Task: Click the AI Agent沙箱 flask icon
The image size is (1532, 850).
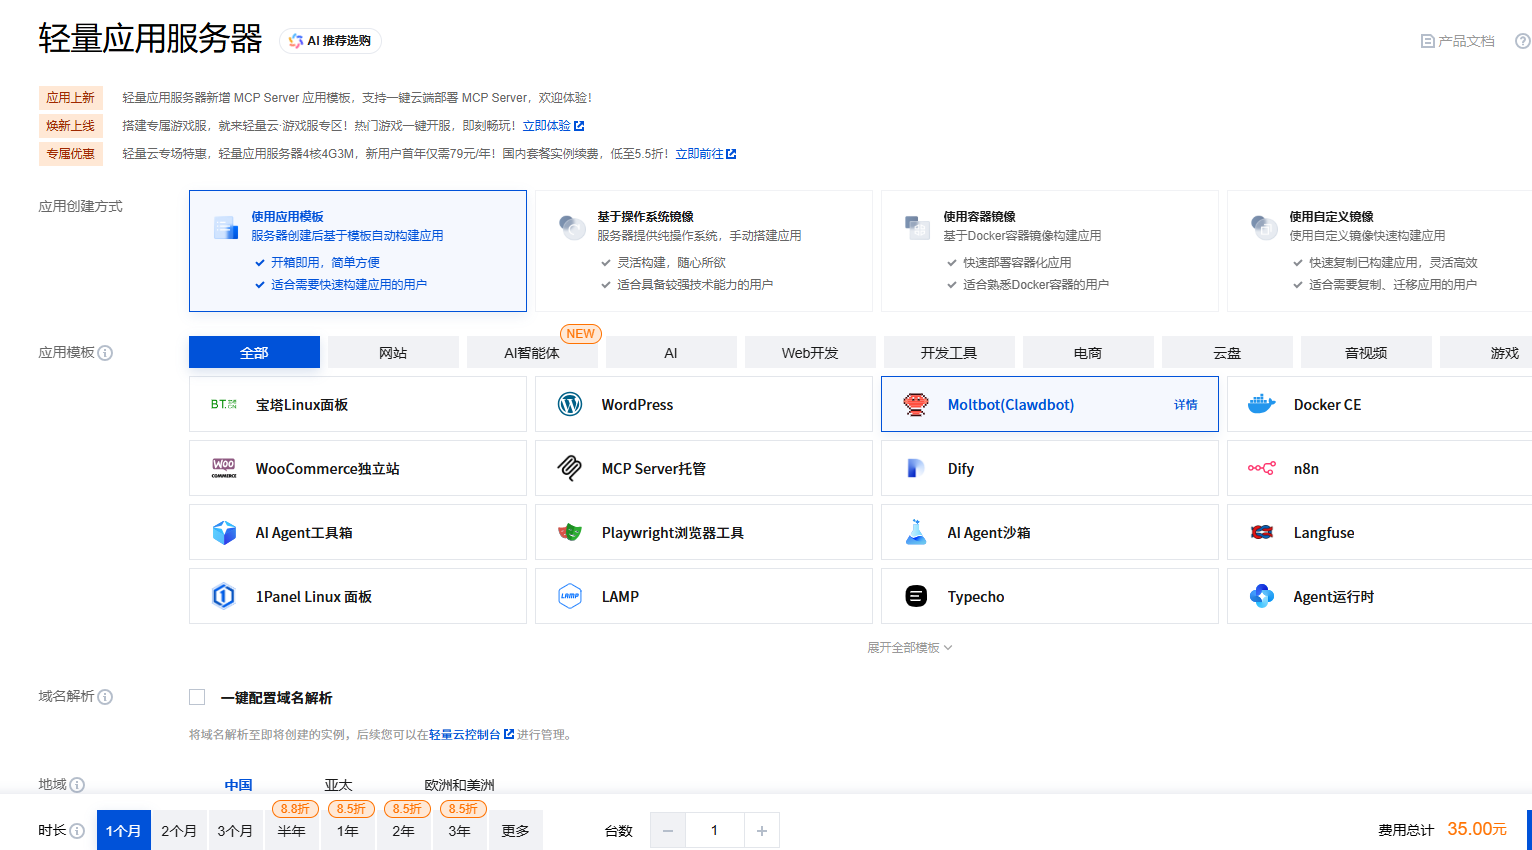Action: coord(916,533)
